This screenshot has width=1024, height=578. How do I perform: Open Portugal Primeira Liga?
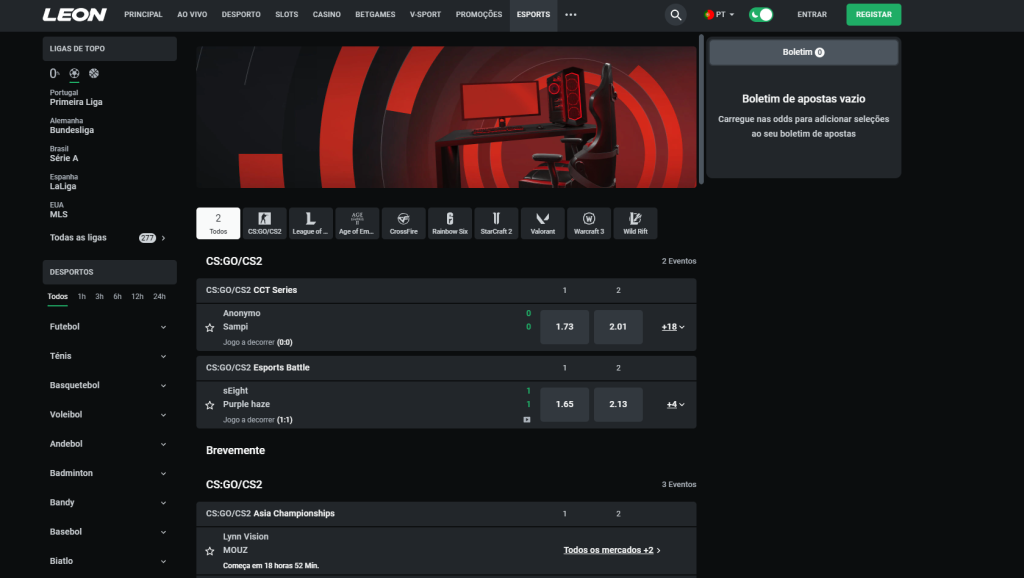click(x=76, y=98)
